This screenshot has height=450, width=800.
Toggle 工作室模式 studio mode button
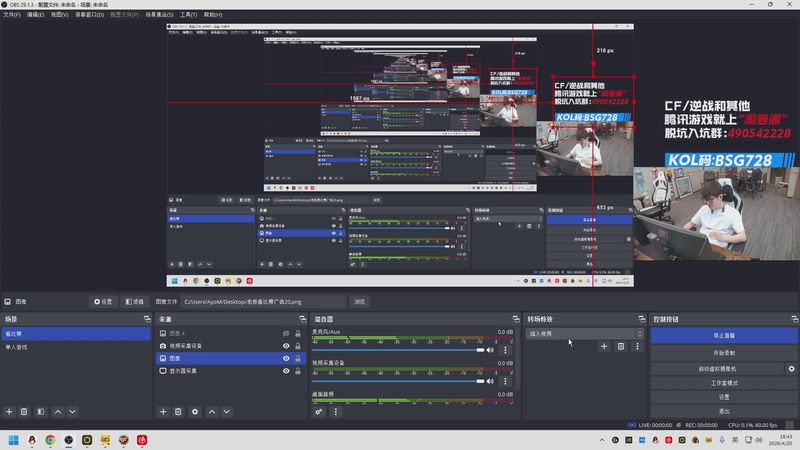724,383
